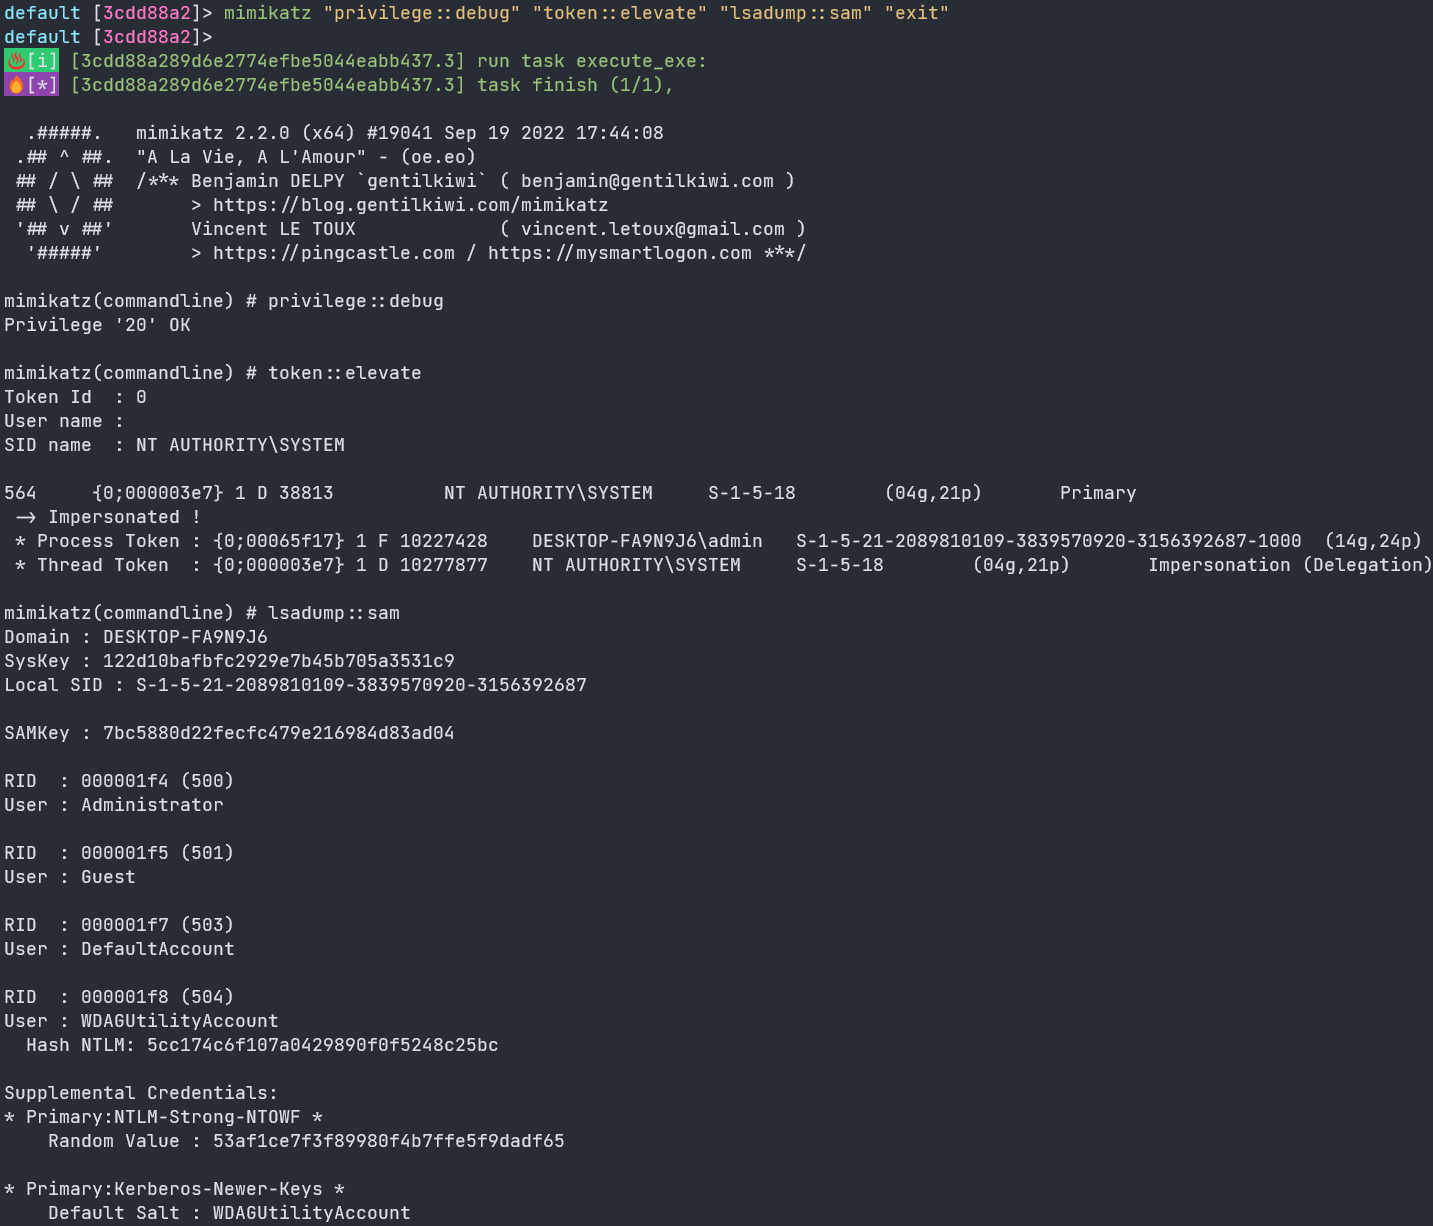1433x1226 pixels.
Task: Open the https://pingcastle.com link
Action: [x=334, y=253]
